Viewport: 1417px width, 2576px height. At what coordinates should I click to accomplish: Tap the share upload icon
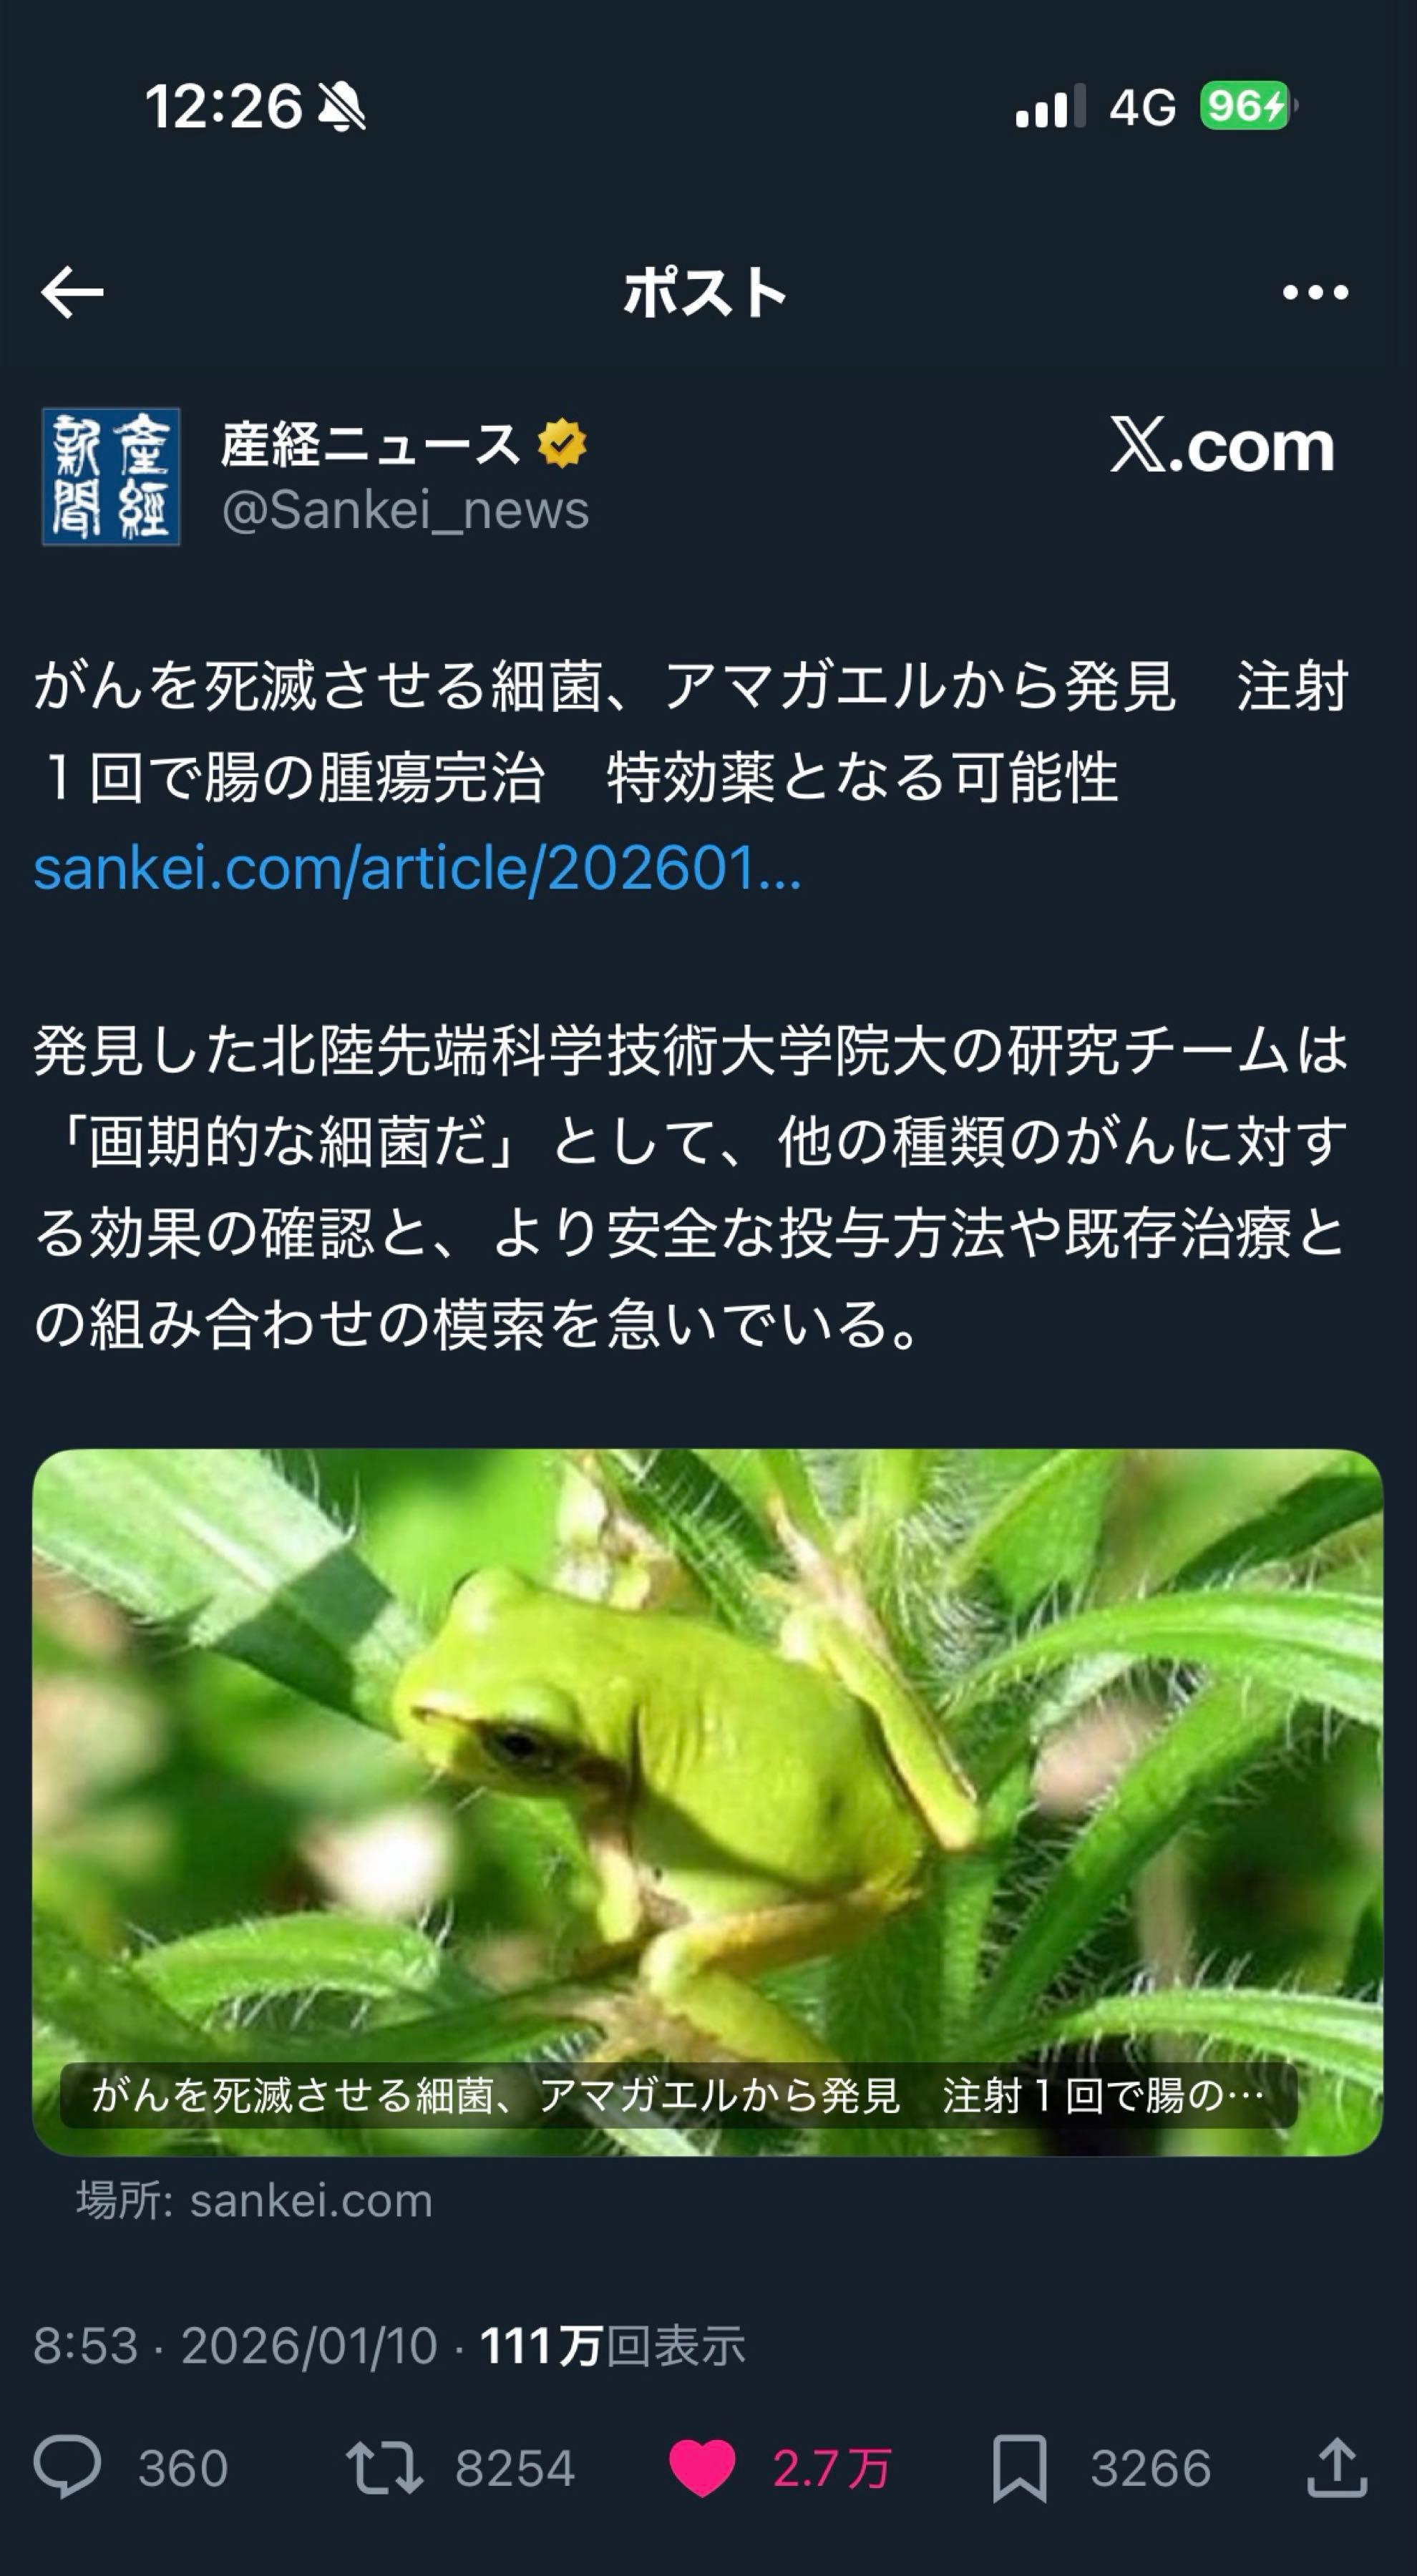click(x=1337, y=2466)
